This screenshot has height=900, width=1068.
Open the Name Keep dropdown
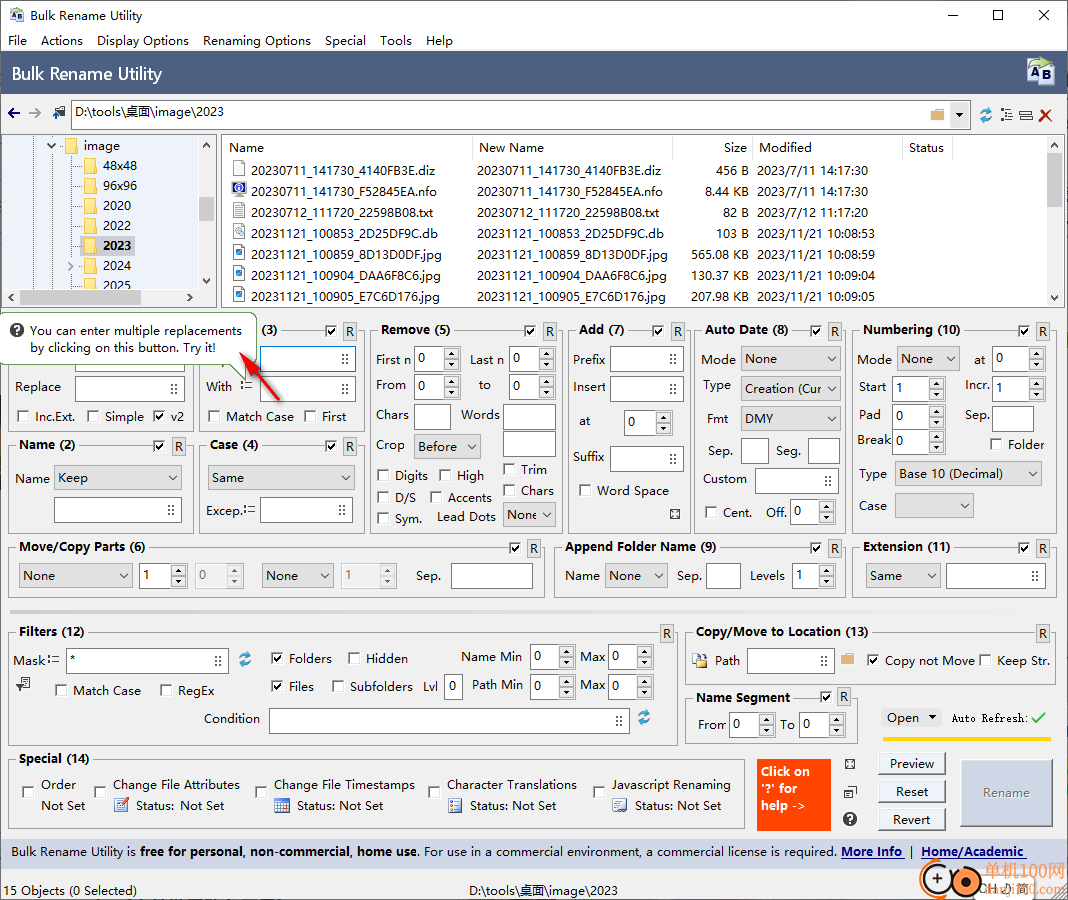point(118,478)
